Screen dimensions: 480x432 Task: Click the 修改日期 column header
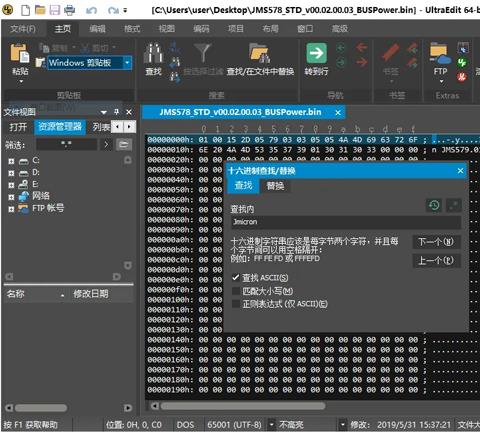(x=100, y=294)
